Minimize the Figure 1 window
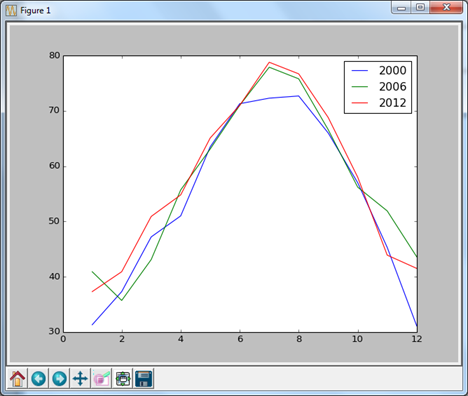Screen dimensions: 468x396 (401, 7)
